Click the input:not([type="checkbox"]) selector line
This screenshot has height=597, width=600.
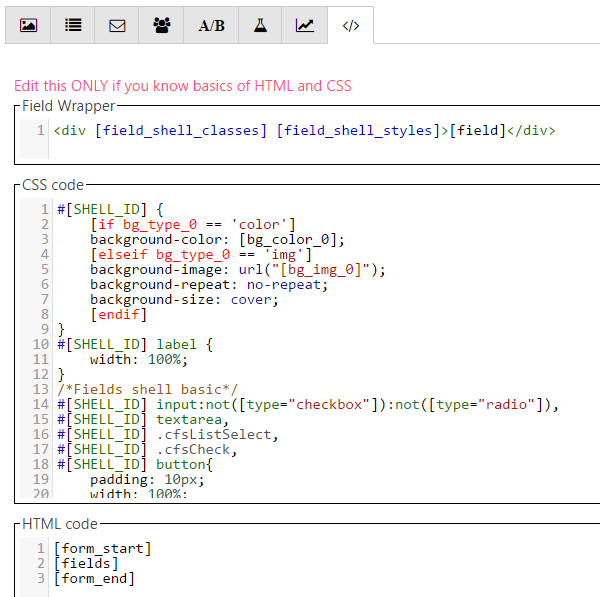pos(308,405)
